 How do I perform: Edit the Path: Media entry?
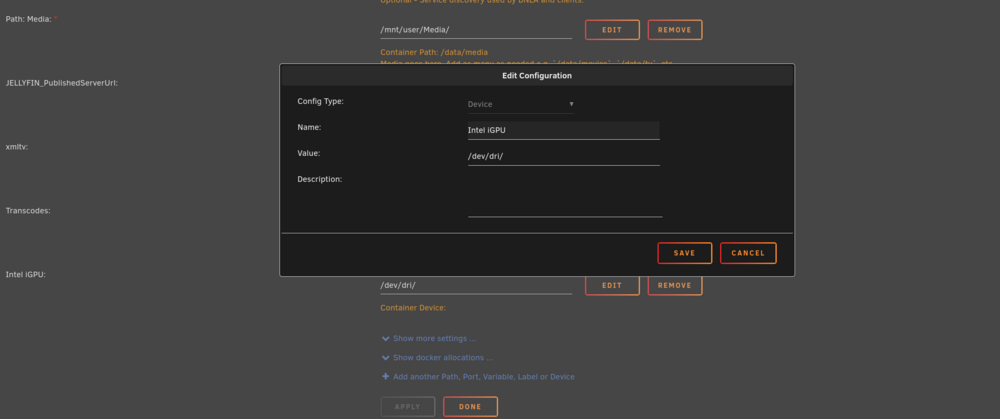pyautogui.click(x=612, y=30)
